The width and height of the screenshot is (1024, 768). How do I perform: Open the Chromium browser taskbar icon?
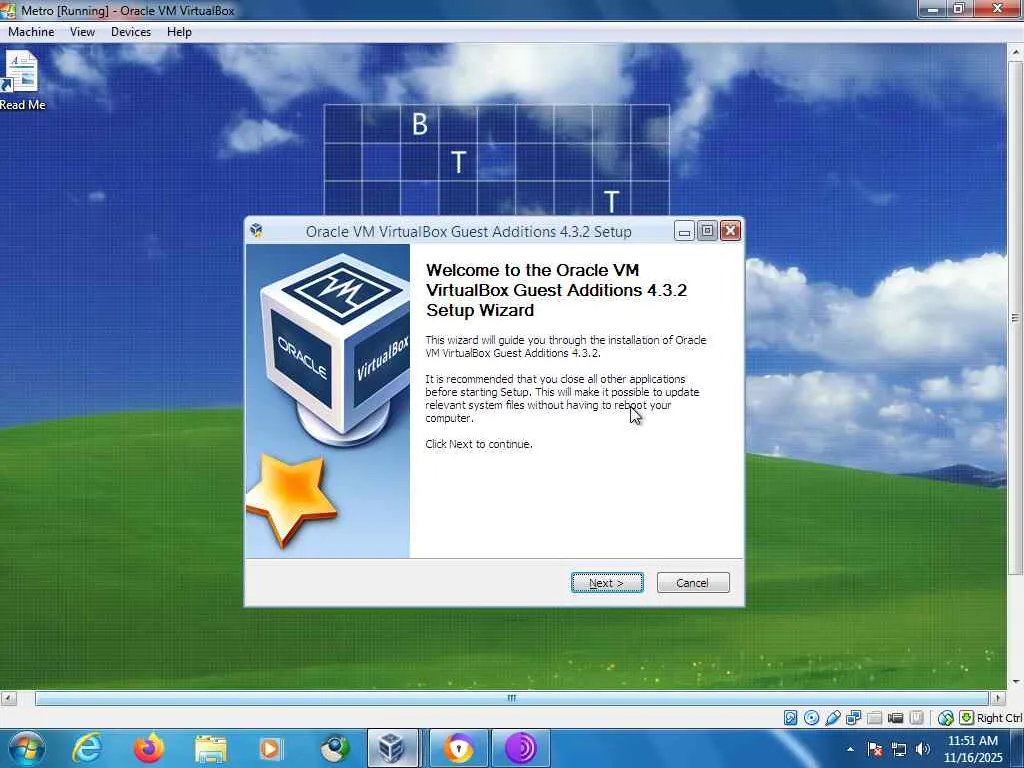pos(334,748)
